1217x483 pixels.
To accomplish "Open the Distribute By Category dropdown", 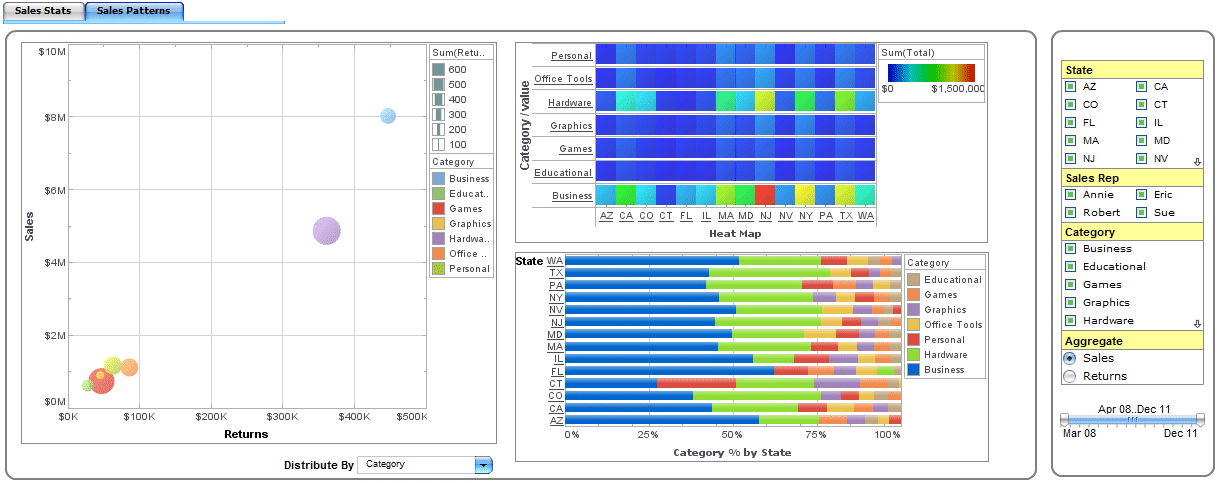I will point(484,465).
